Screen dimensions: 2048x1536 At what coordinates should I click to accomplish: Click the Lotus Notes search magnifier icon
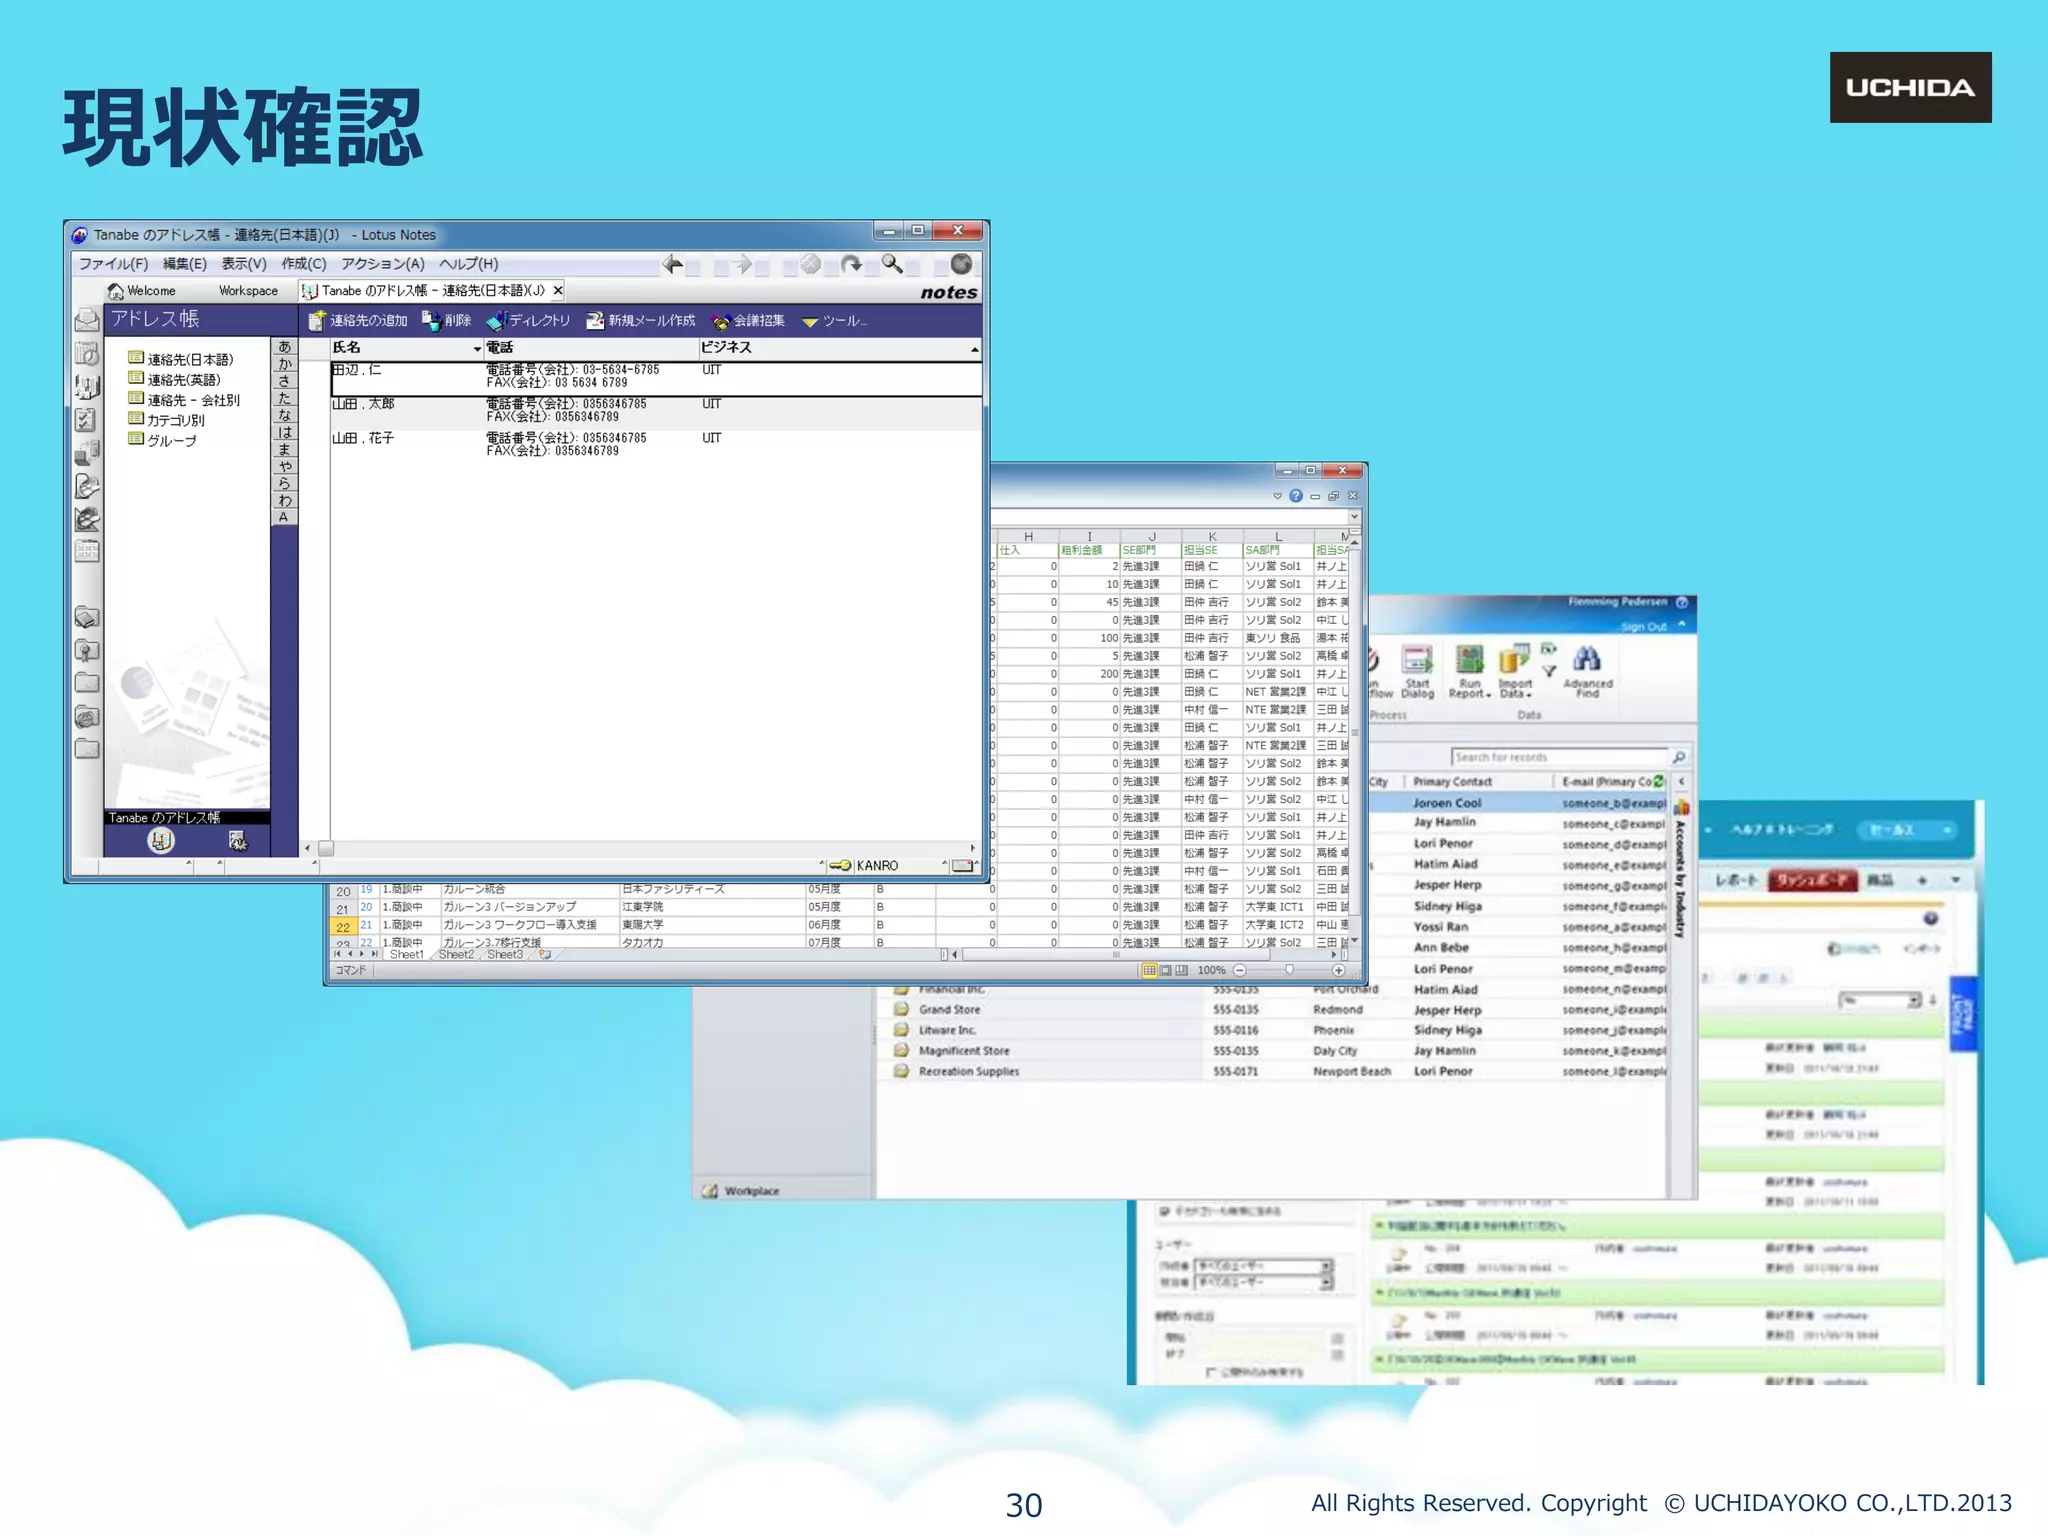coord(891,264)
